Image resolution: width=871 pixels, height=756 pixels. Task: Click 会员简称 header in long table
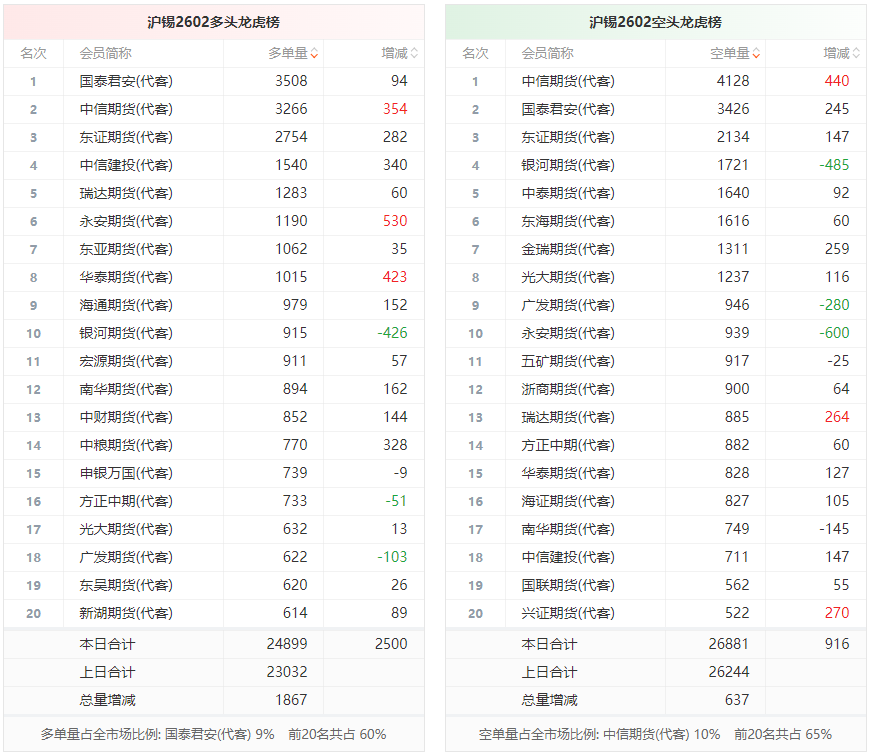[x=106, y=53]
